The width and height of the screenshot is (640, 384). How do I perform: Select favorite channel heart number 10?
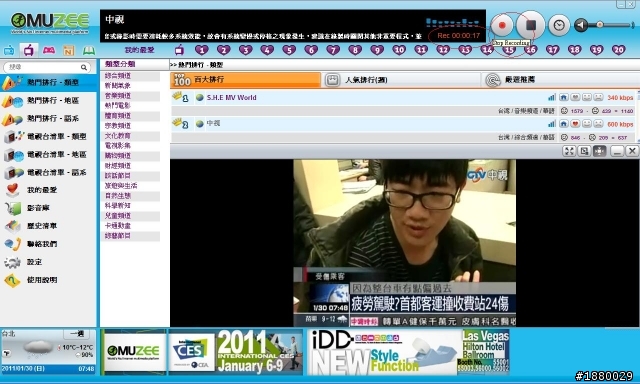coord(399,50)
